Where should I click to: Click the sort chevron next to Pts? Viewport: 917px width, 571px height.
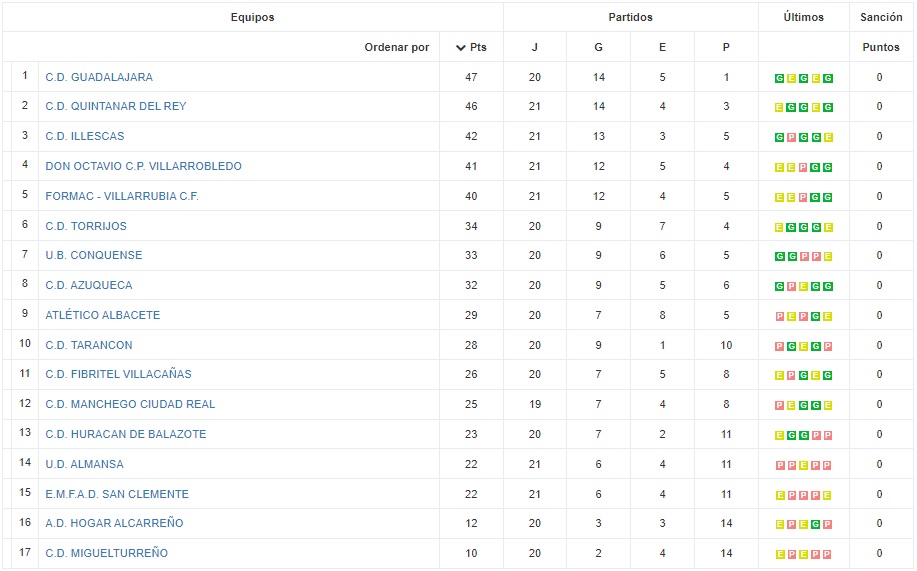pyautogui.click(x=460, y=47)
